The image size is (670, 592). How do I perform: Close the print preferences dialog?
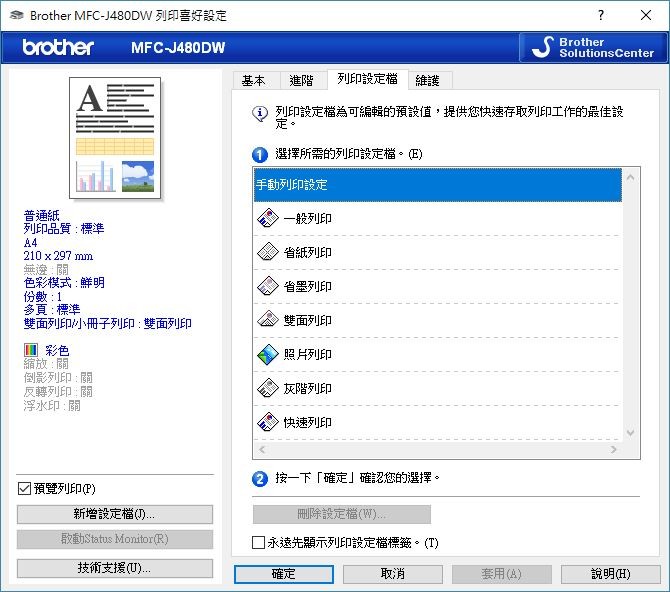coord(646,15)
